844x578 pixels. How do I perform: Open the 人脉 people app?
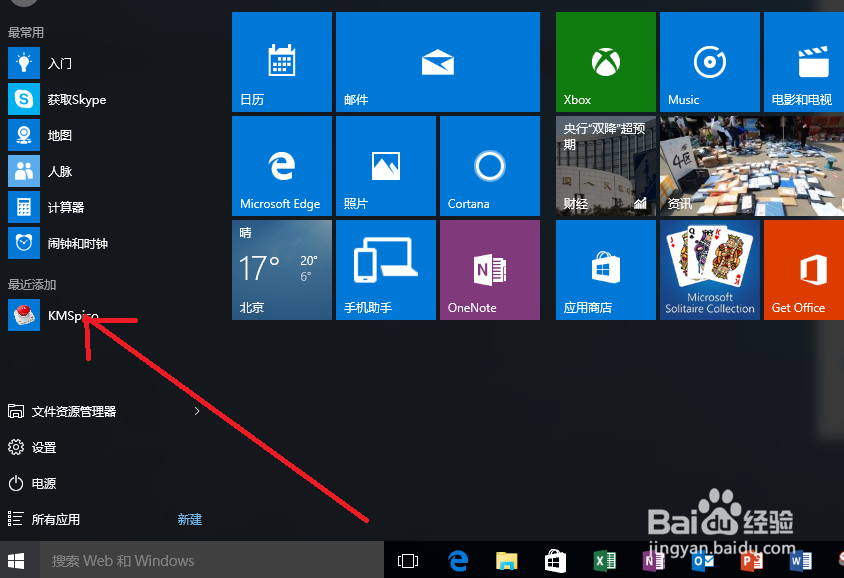(x=105, y=171)
